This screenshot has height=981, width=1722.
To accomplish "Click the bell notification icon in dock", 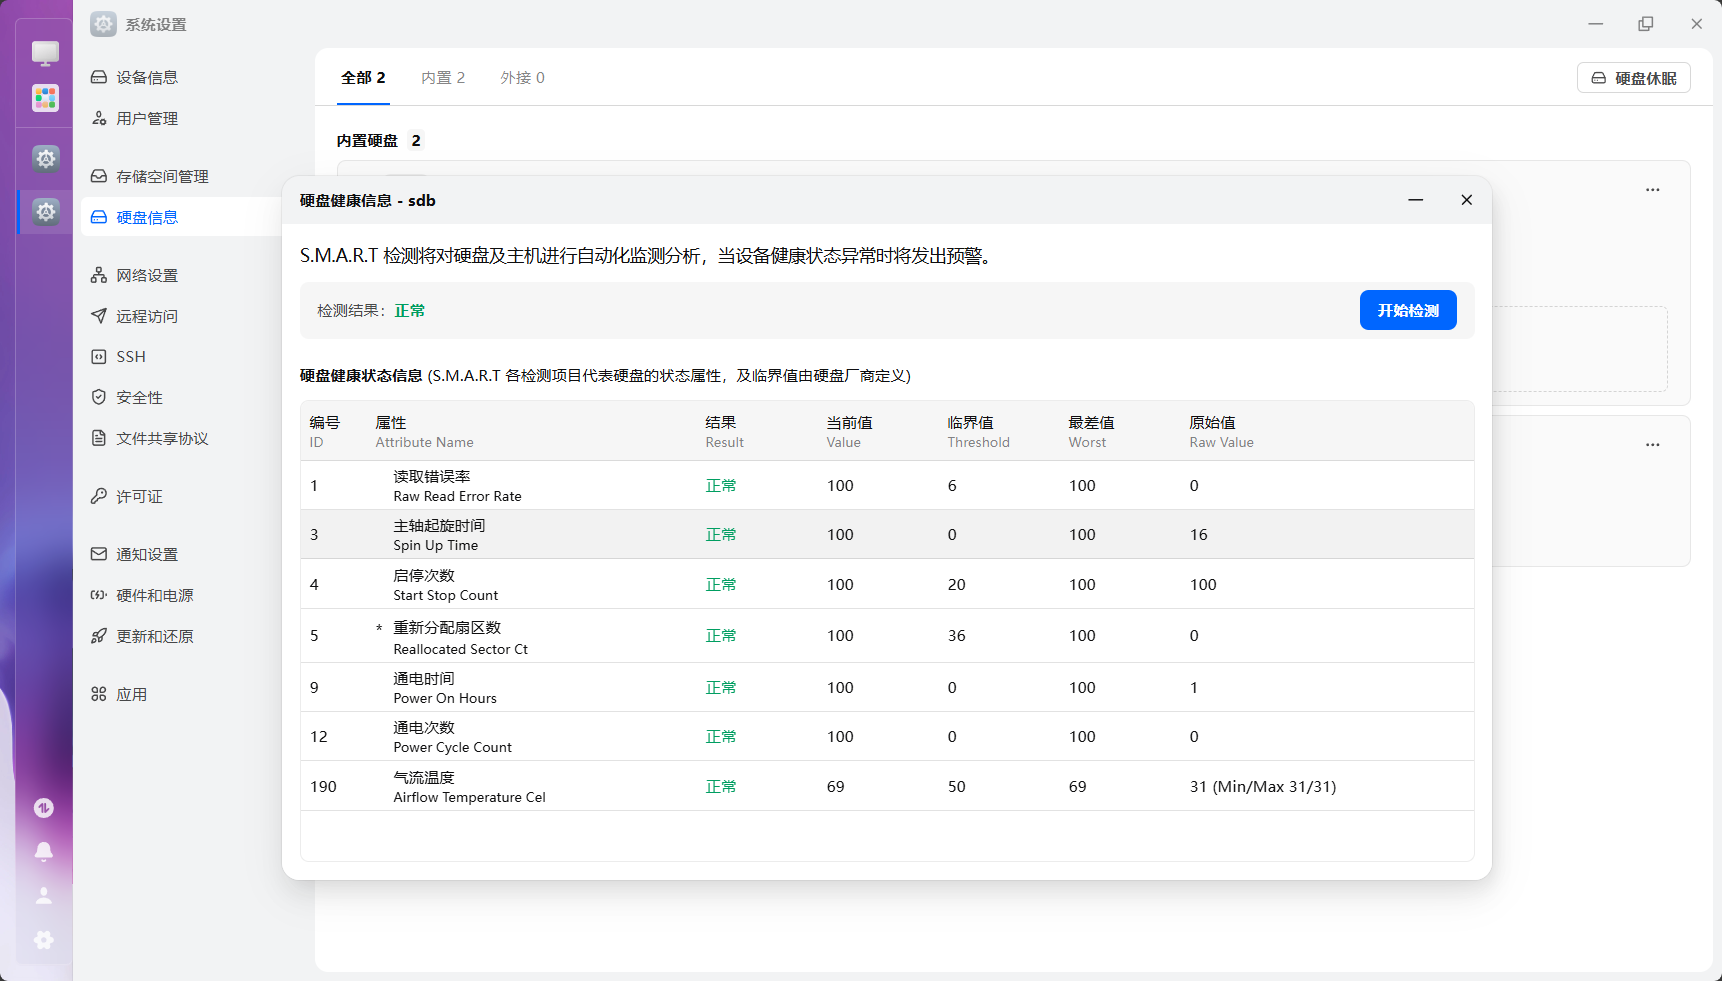I will coord(44,851).
